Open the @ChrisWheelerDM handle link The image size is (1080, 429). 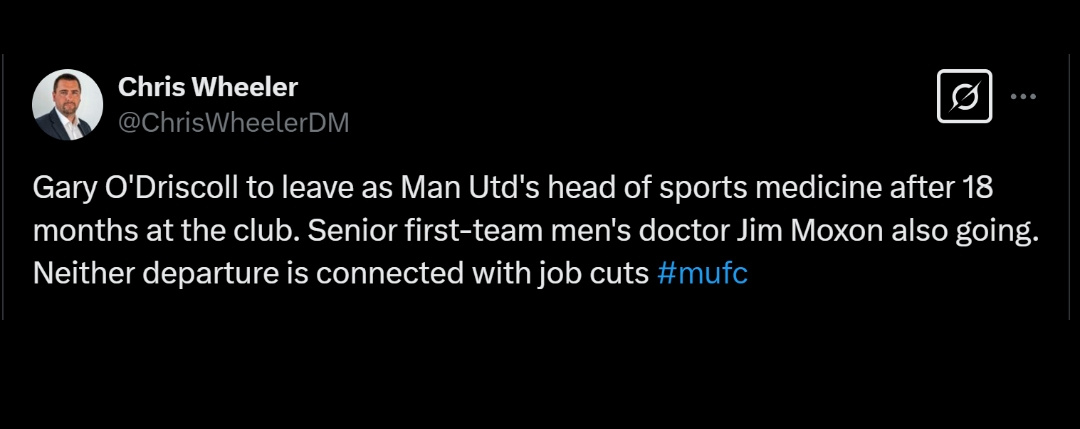click(x=234, y=122)
